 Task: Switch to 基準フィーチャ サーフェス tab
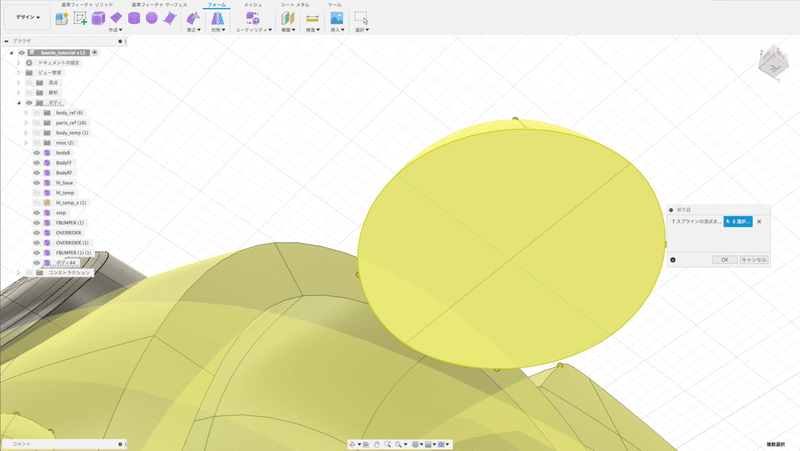(159, 5)
